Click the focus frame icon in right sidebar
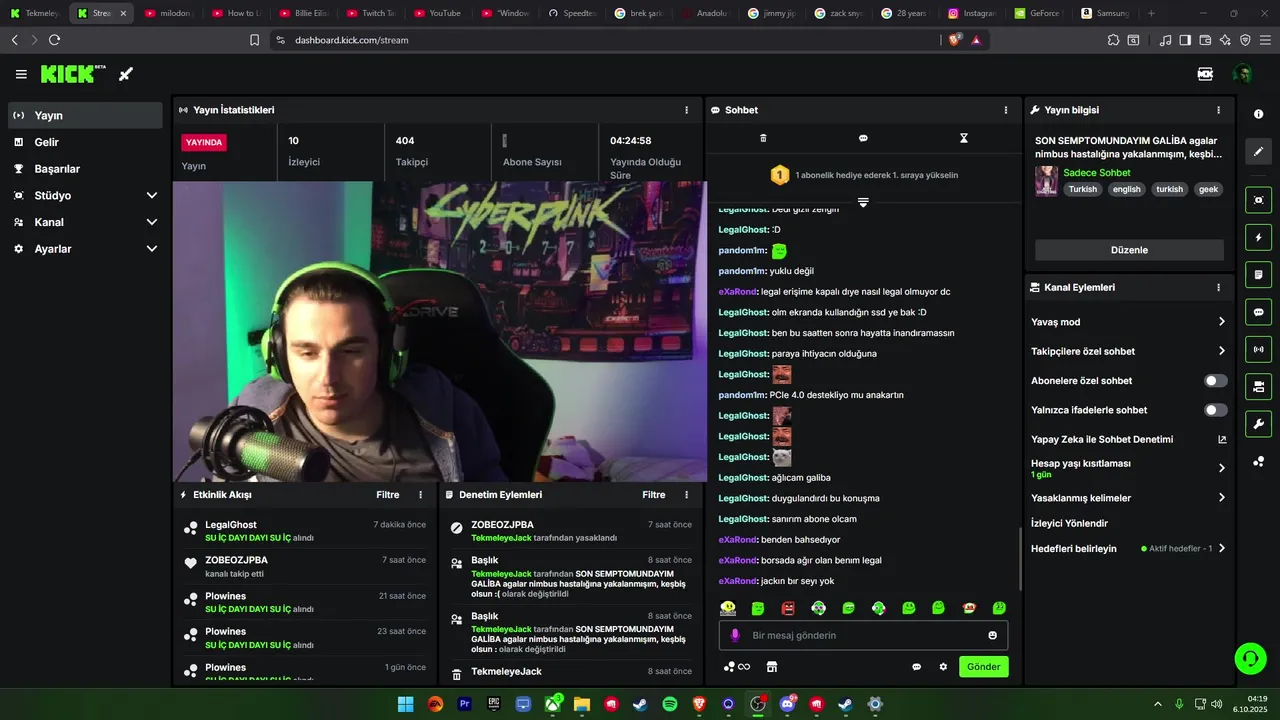 coord(1259,200)
